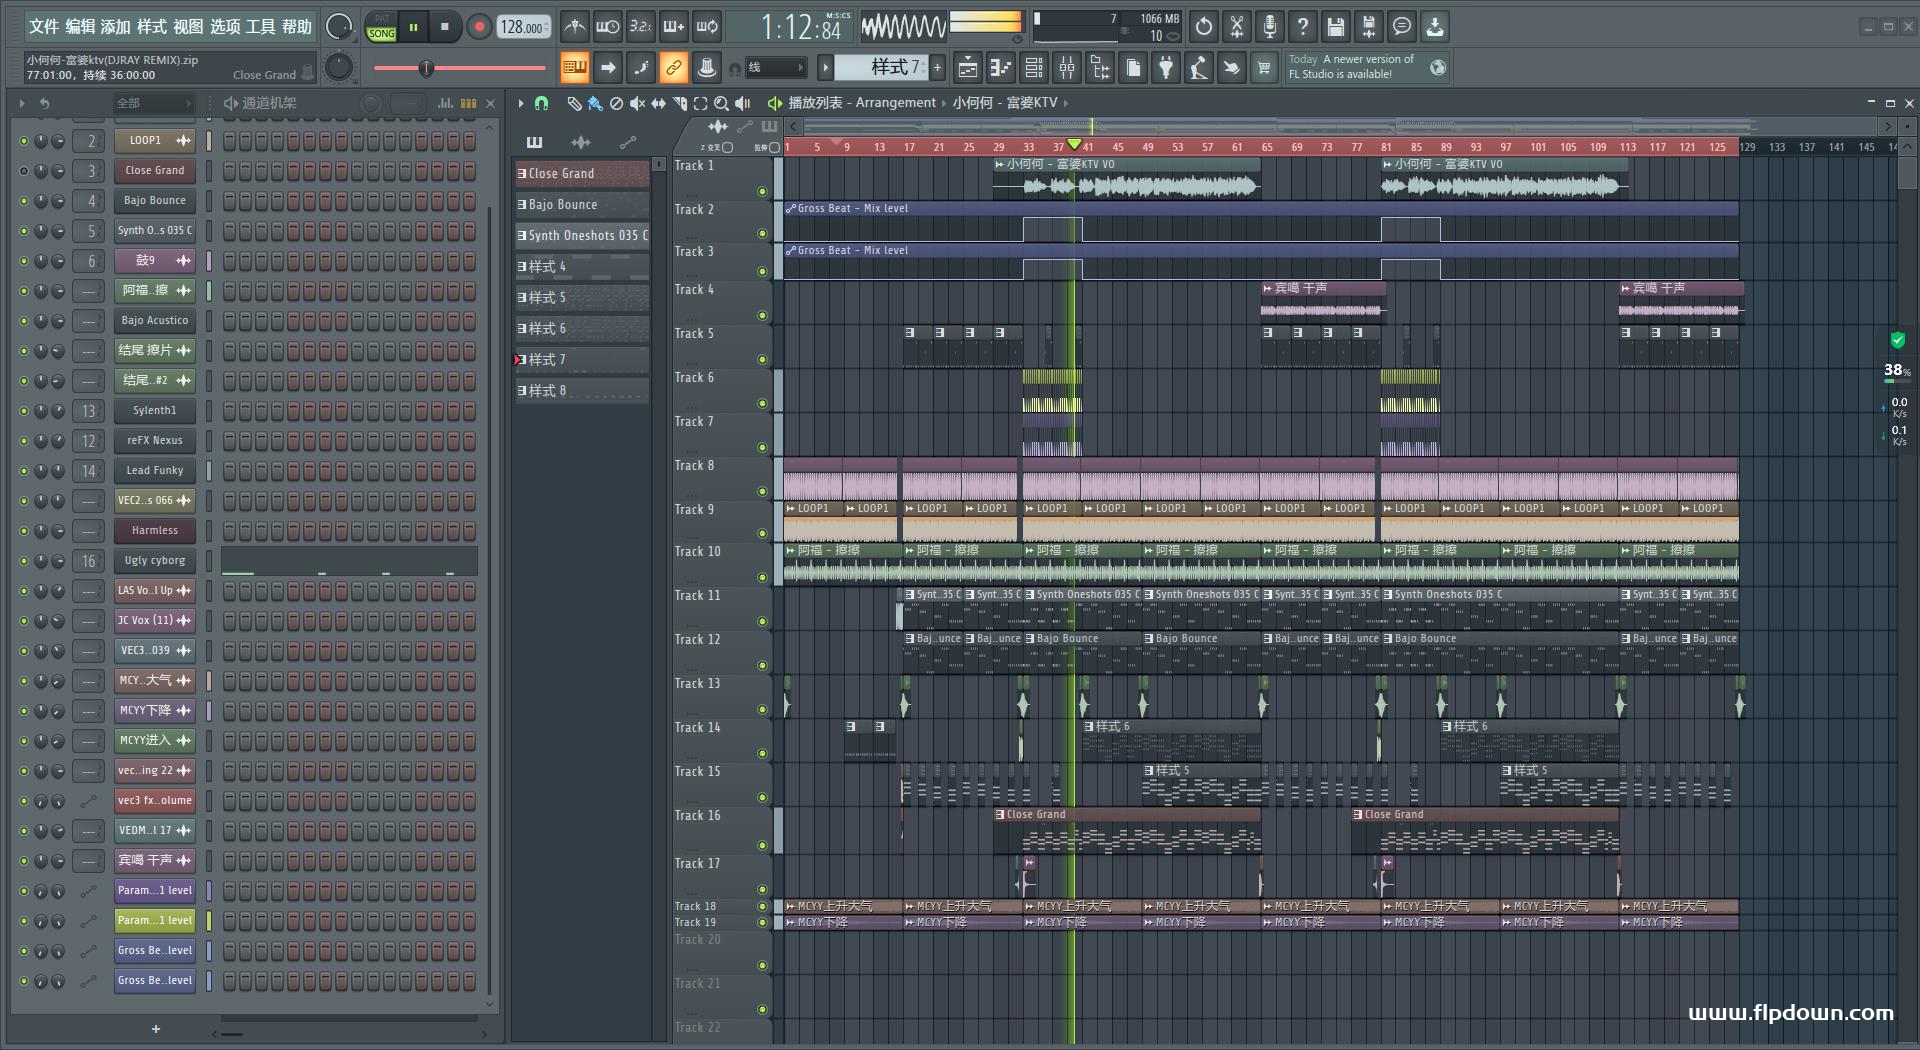Mute Track 1 with its green dot
1920x1050 pixels.
point(762,192)
